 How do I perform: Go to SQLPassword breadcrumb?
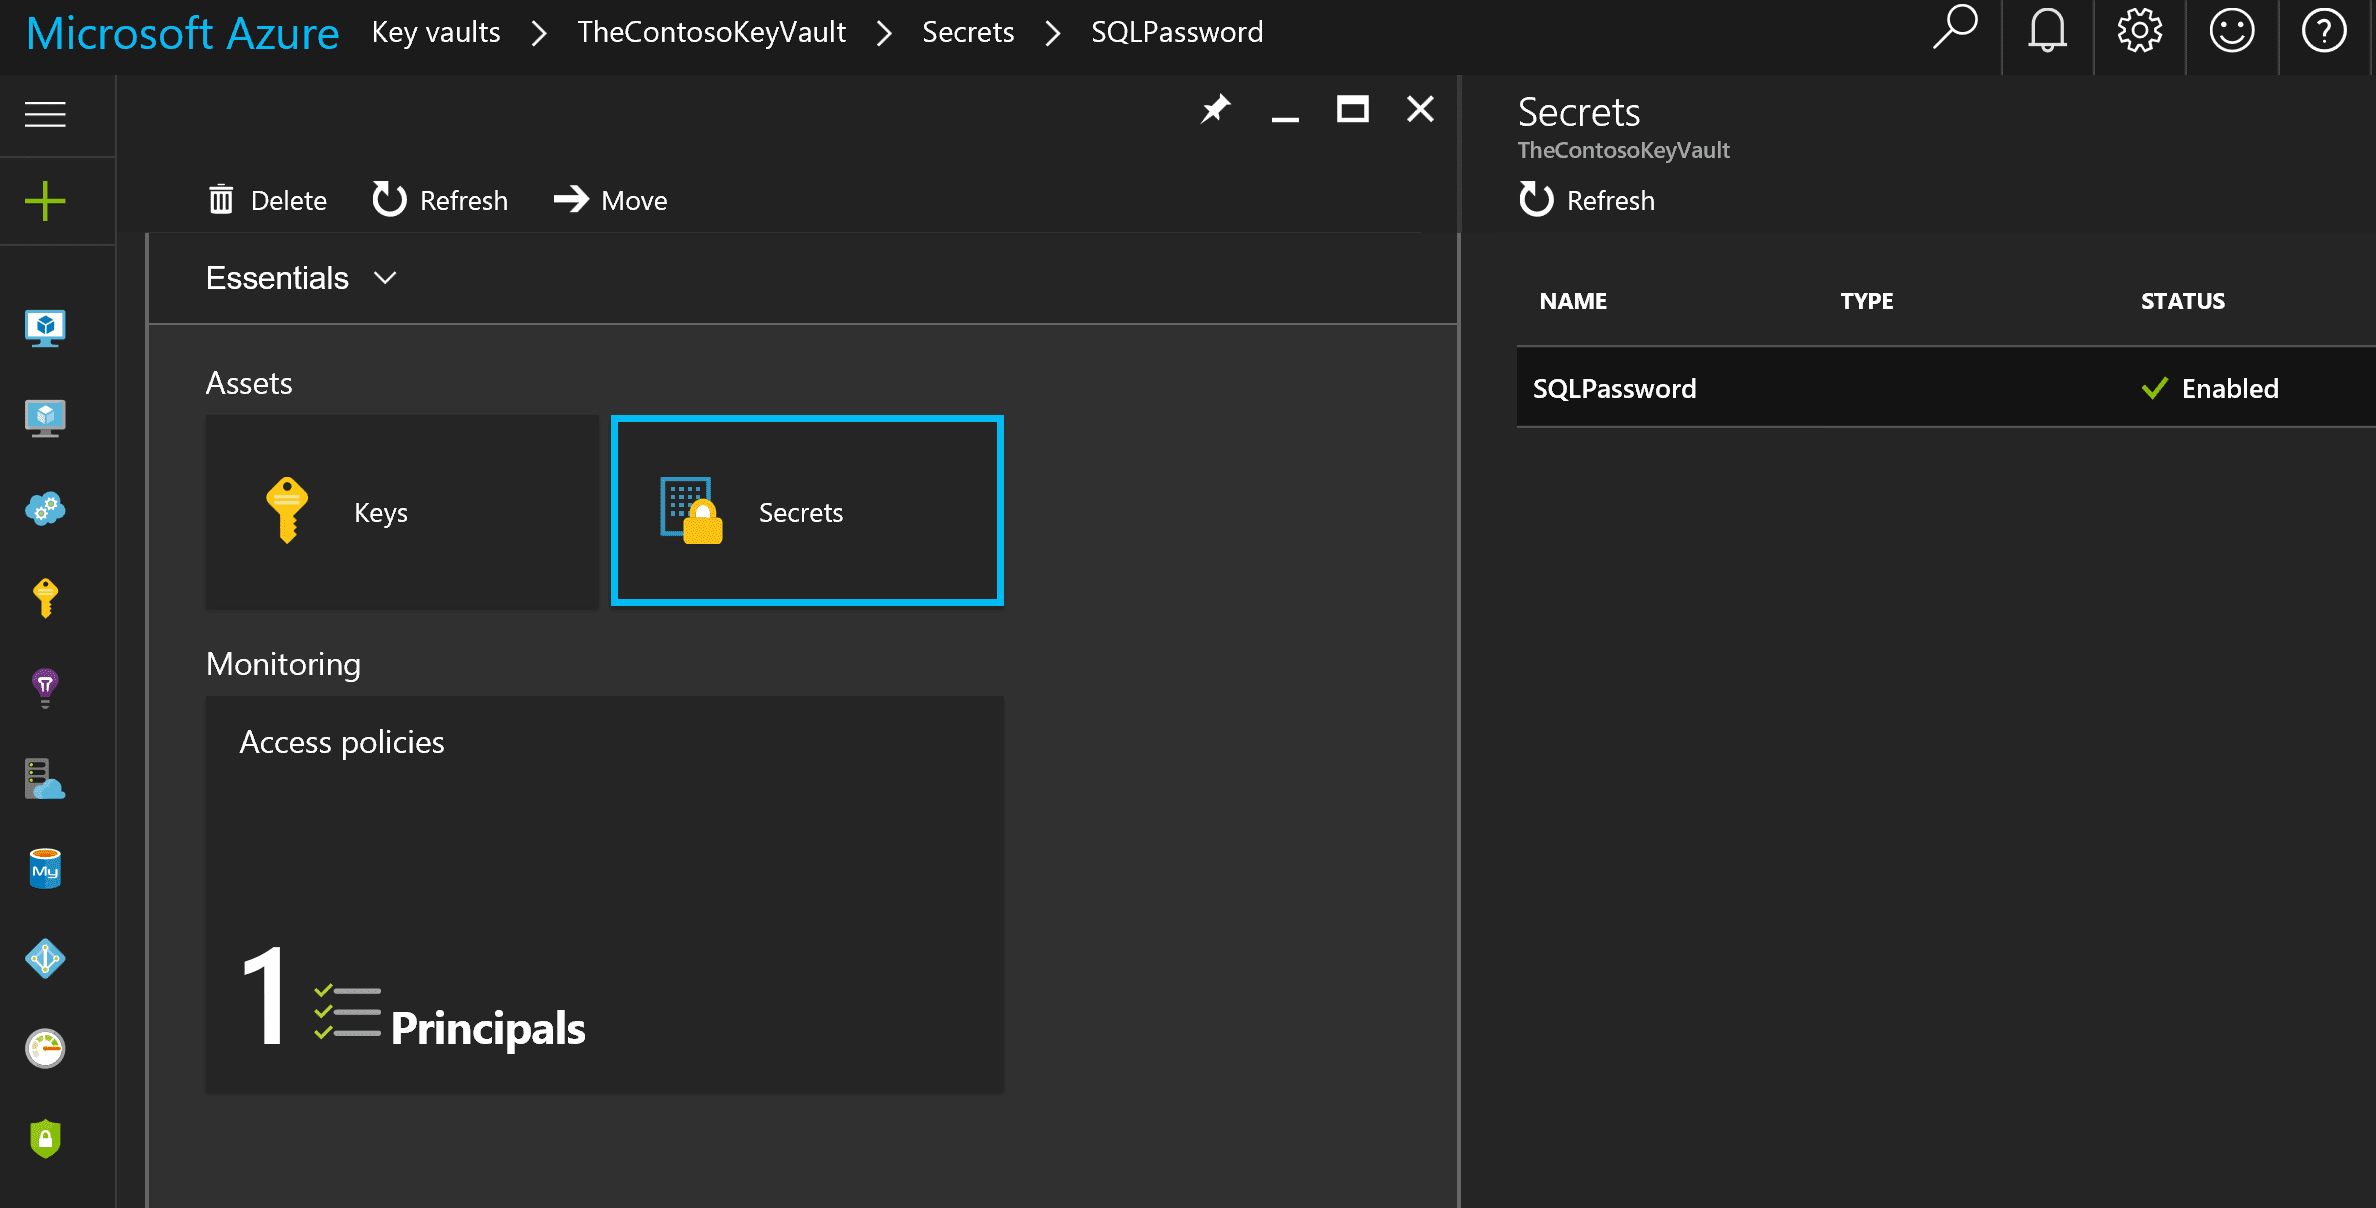click(1177, 32)
